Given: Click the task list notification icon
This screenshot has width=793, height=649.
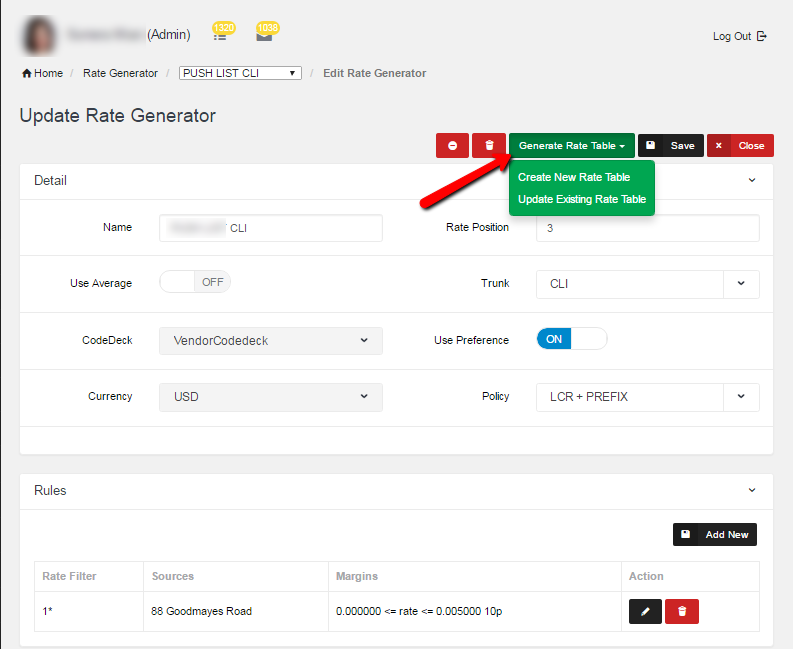Looking at the screenshot, I should [x=220, y=36].
